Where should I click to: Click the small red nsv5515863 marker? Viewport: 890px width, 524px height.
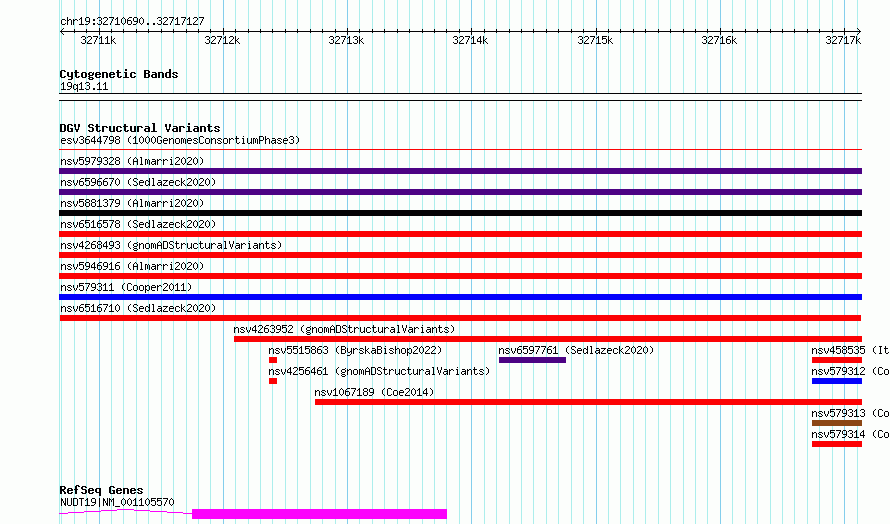273,360
